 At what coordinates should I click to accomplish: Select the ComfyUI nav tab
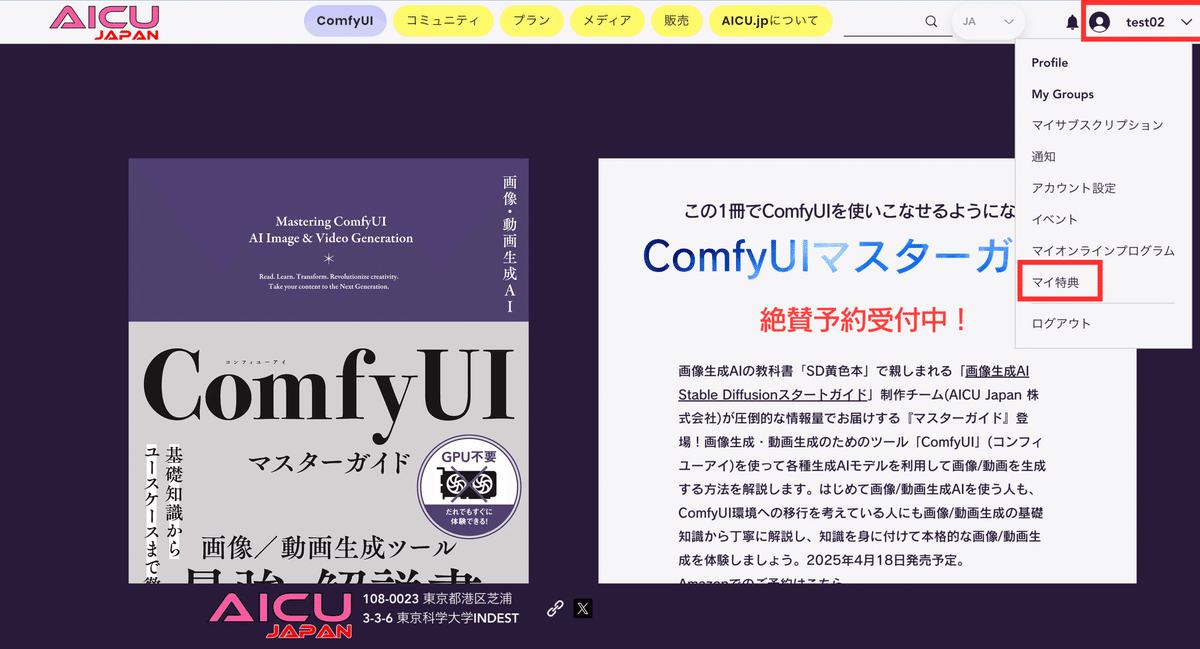pyautogui.click(x=344, y=21)
